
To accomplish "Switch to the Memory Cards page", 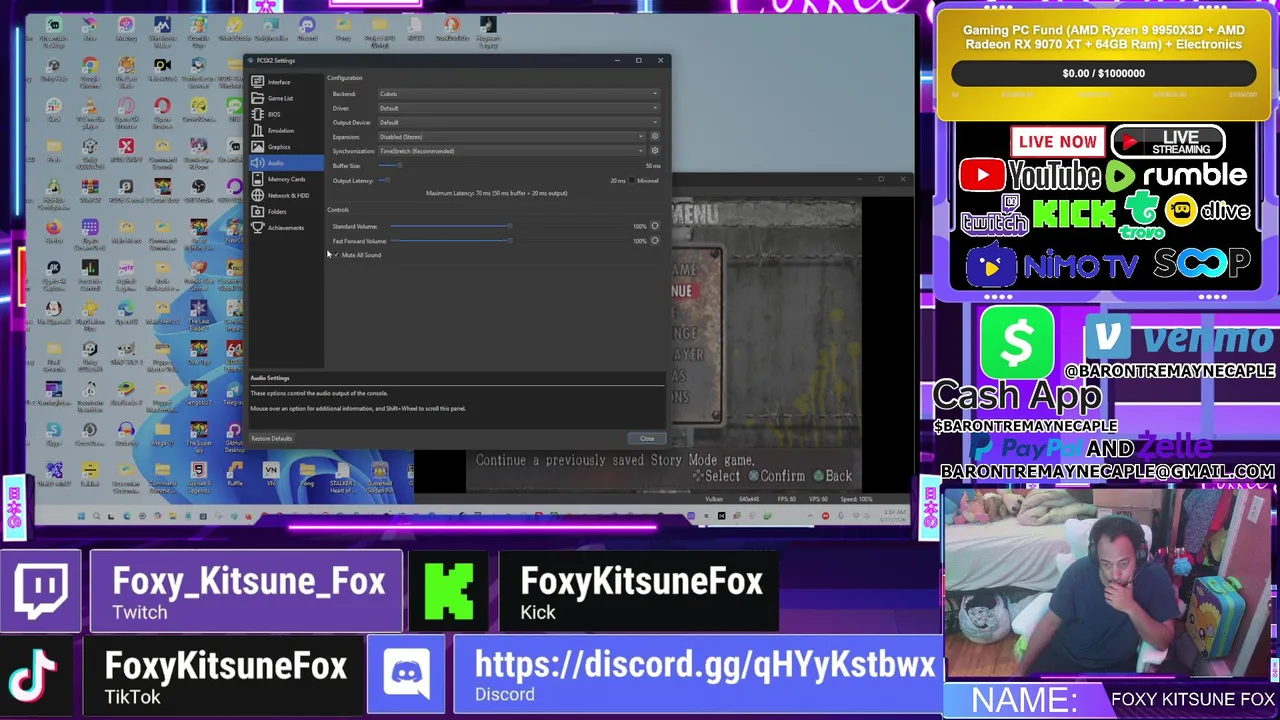I will click(287, 179).
